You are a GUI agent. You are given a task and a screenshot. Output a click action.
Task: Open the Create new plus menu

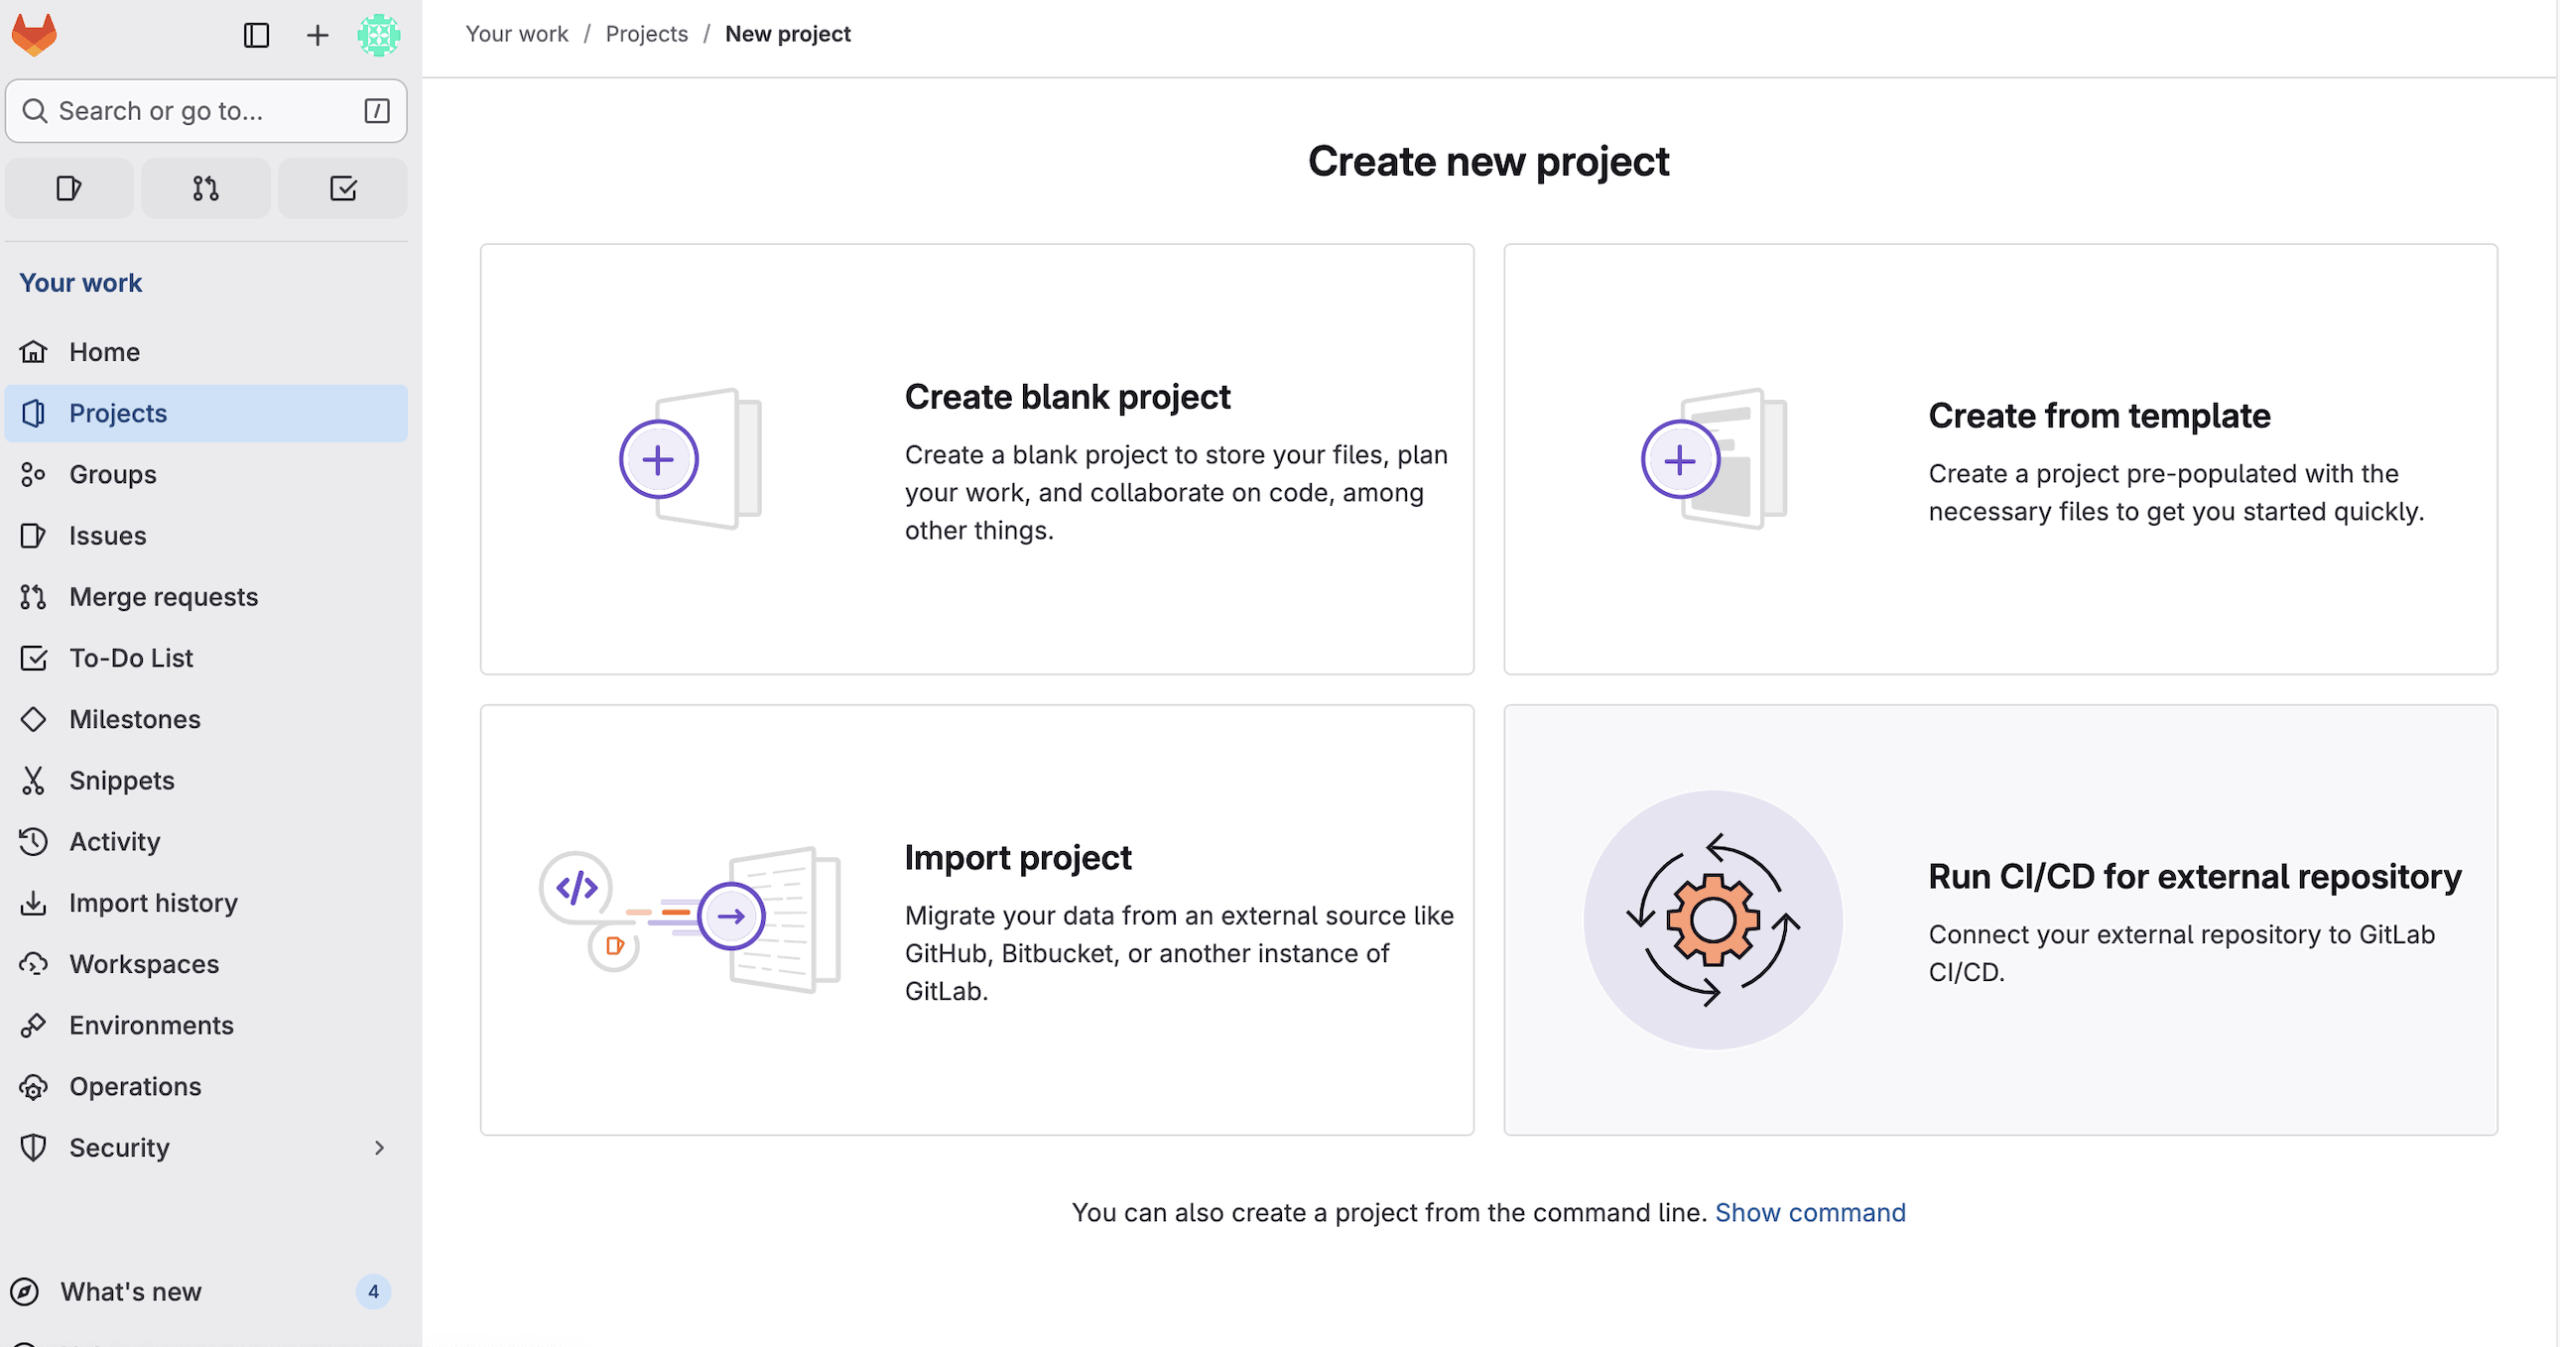tap(317, 35)
